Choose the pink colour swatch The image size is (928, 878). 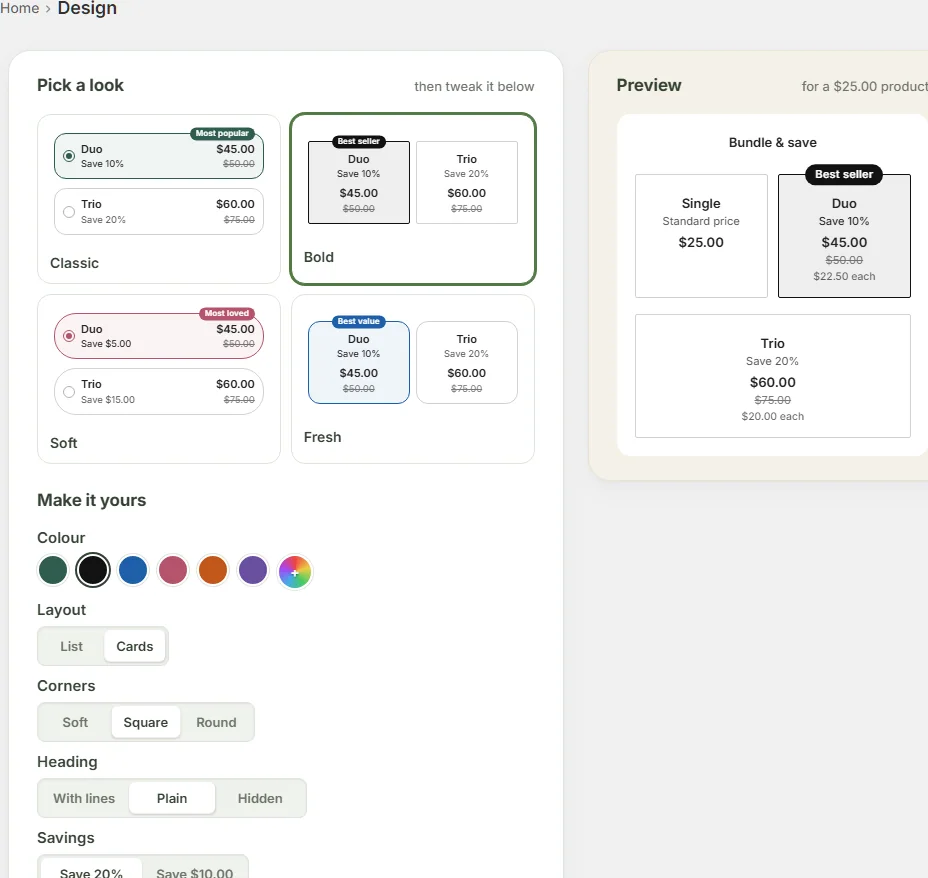[x=173, y=570]
